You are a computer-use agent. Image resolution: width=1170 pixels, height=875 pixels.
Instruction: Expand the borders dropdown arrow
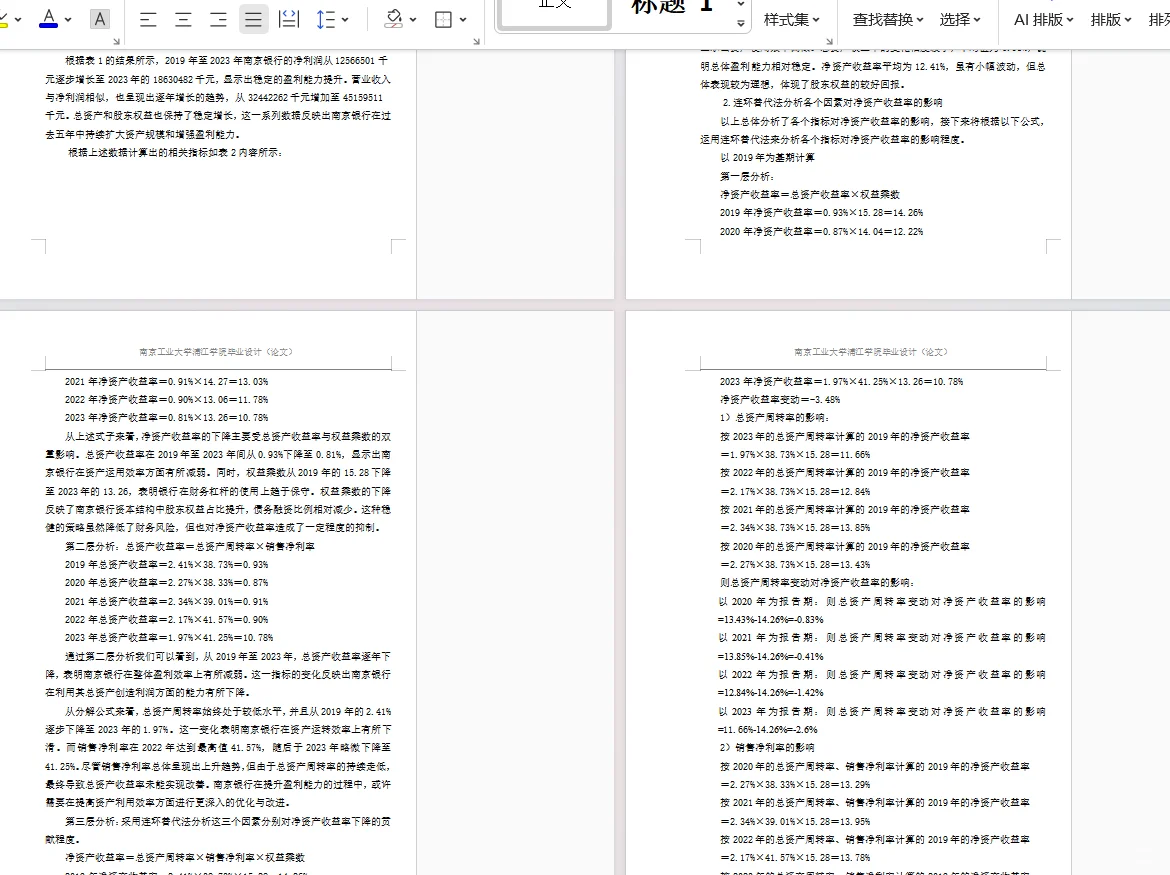[463, 19]
